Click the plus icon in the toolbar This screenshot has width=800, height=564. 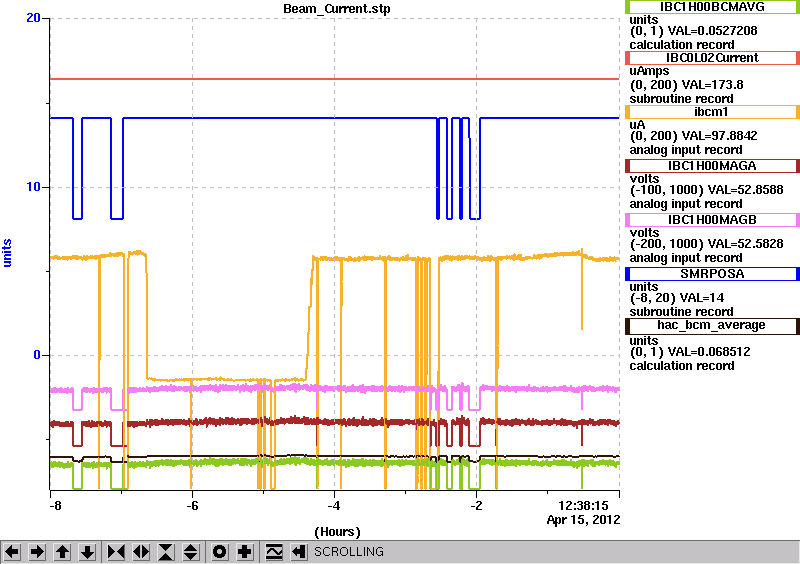point(245,552)
